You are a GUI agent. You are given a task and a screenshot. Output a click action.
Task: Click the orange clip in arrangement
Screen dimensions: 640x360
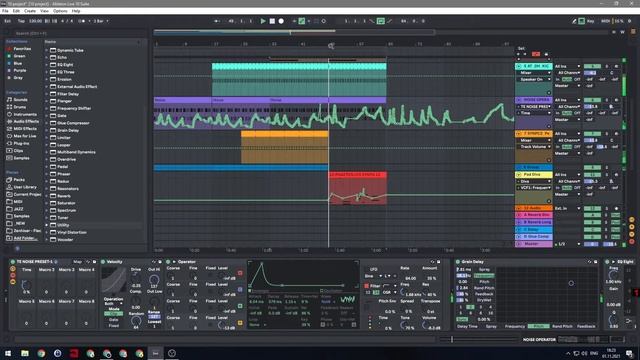coord(284,147)
